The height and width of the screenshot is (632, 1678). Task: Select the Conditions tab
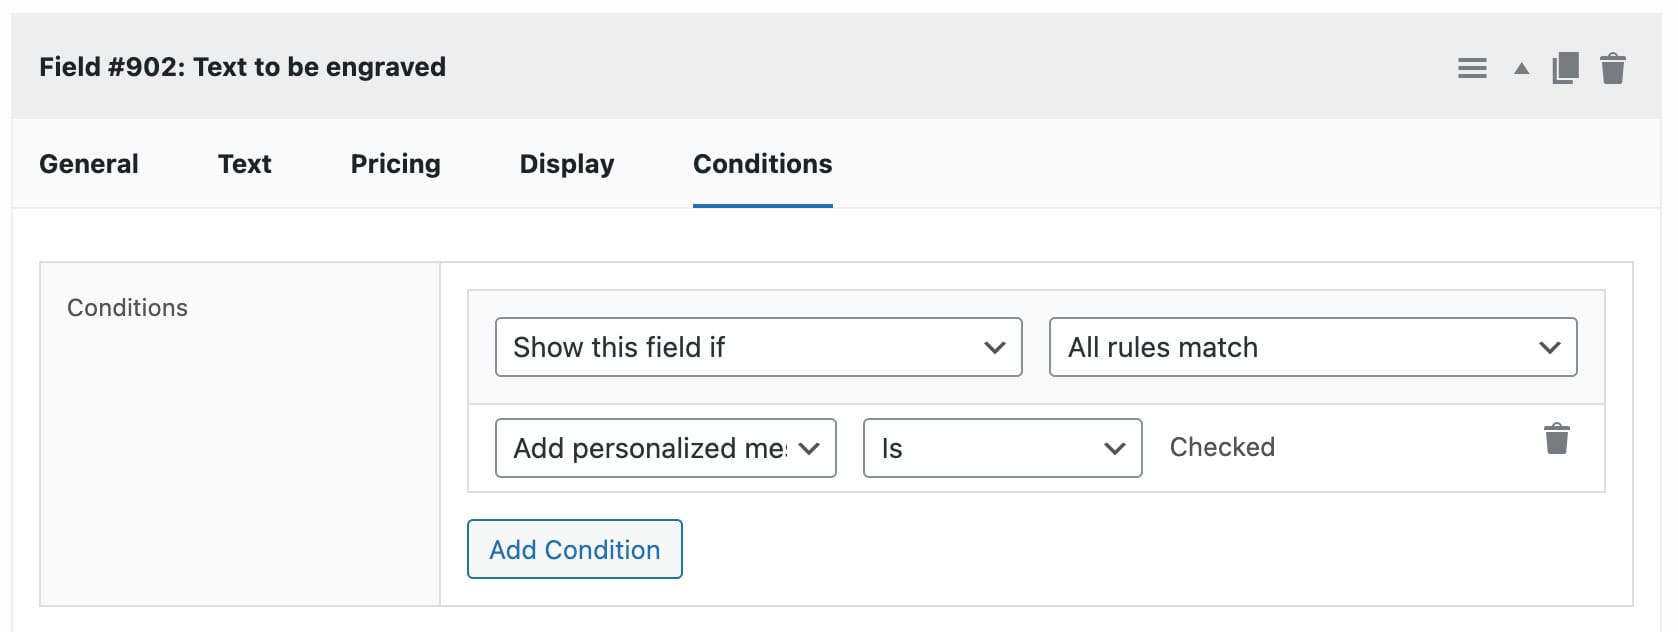click(762, 163)
